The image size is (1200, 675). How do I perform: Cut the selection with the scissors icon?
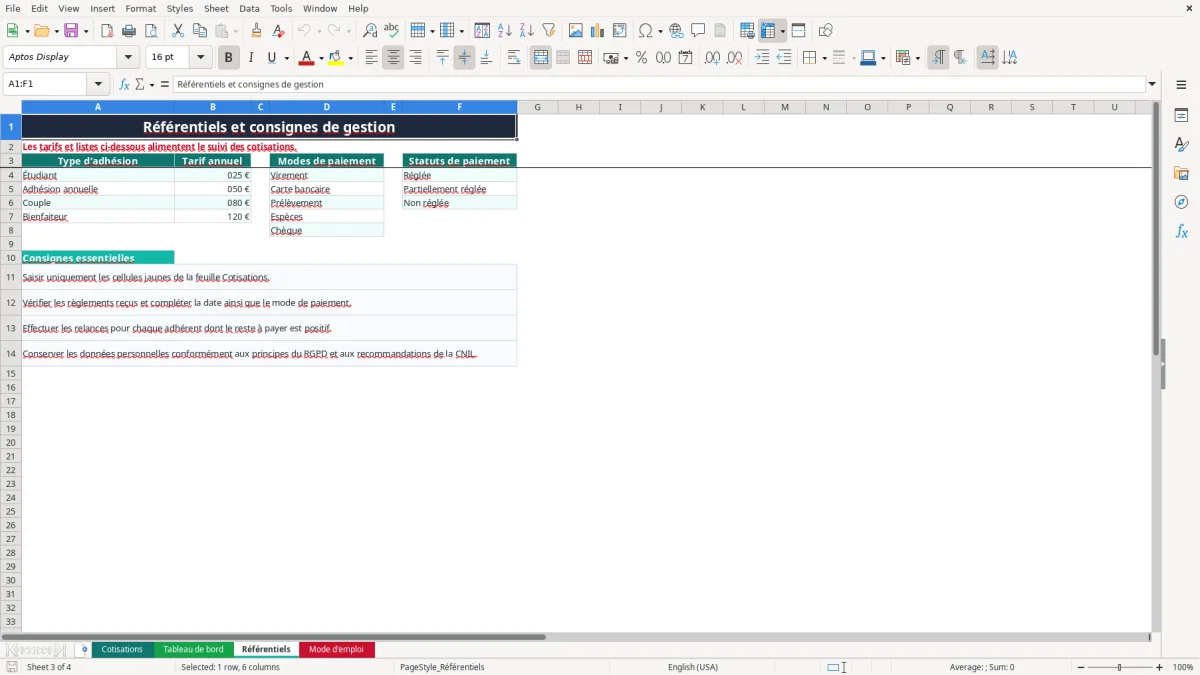click(x=178, y=31)
